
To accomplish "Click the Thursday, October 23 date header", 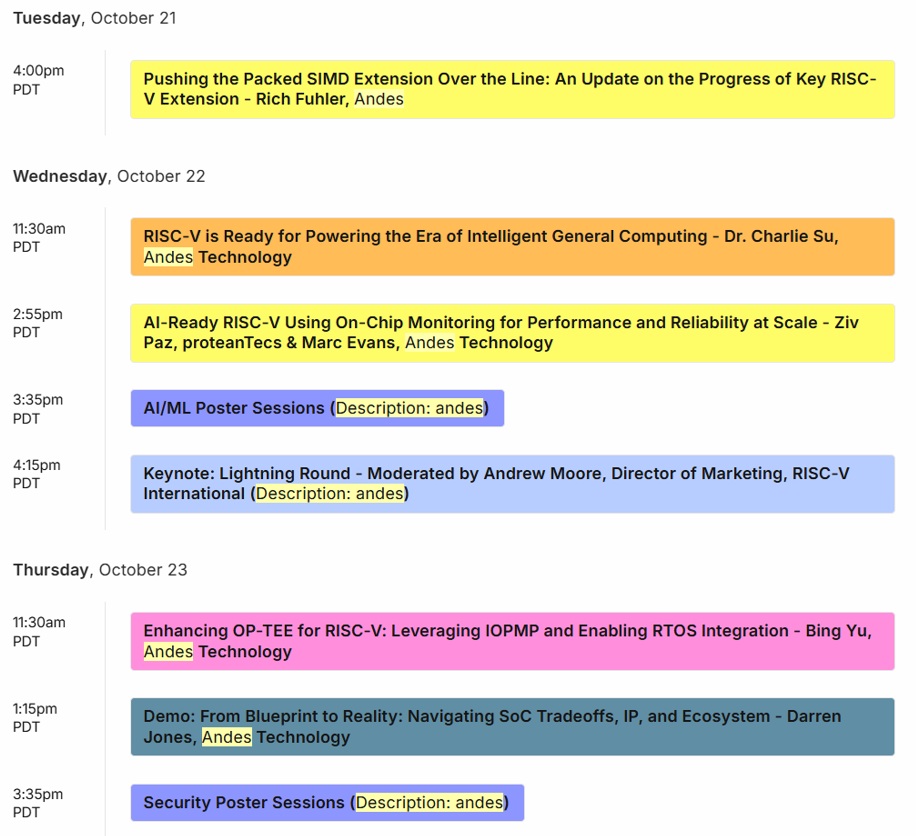I will [100, 570].
